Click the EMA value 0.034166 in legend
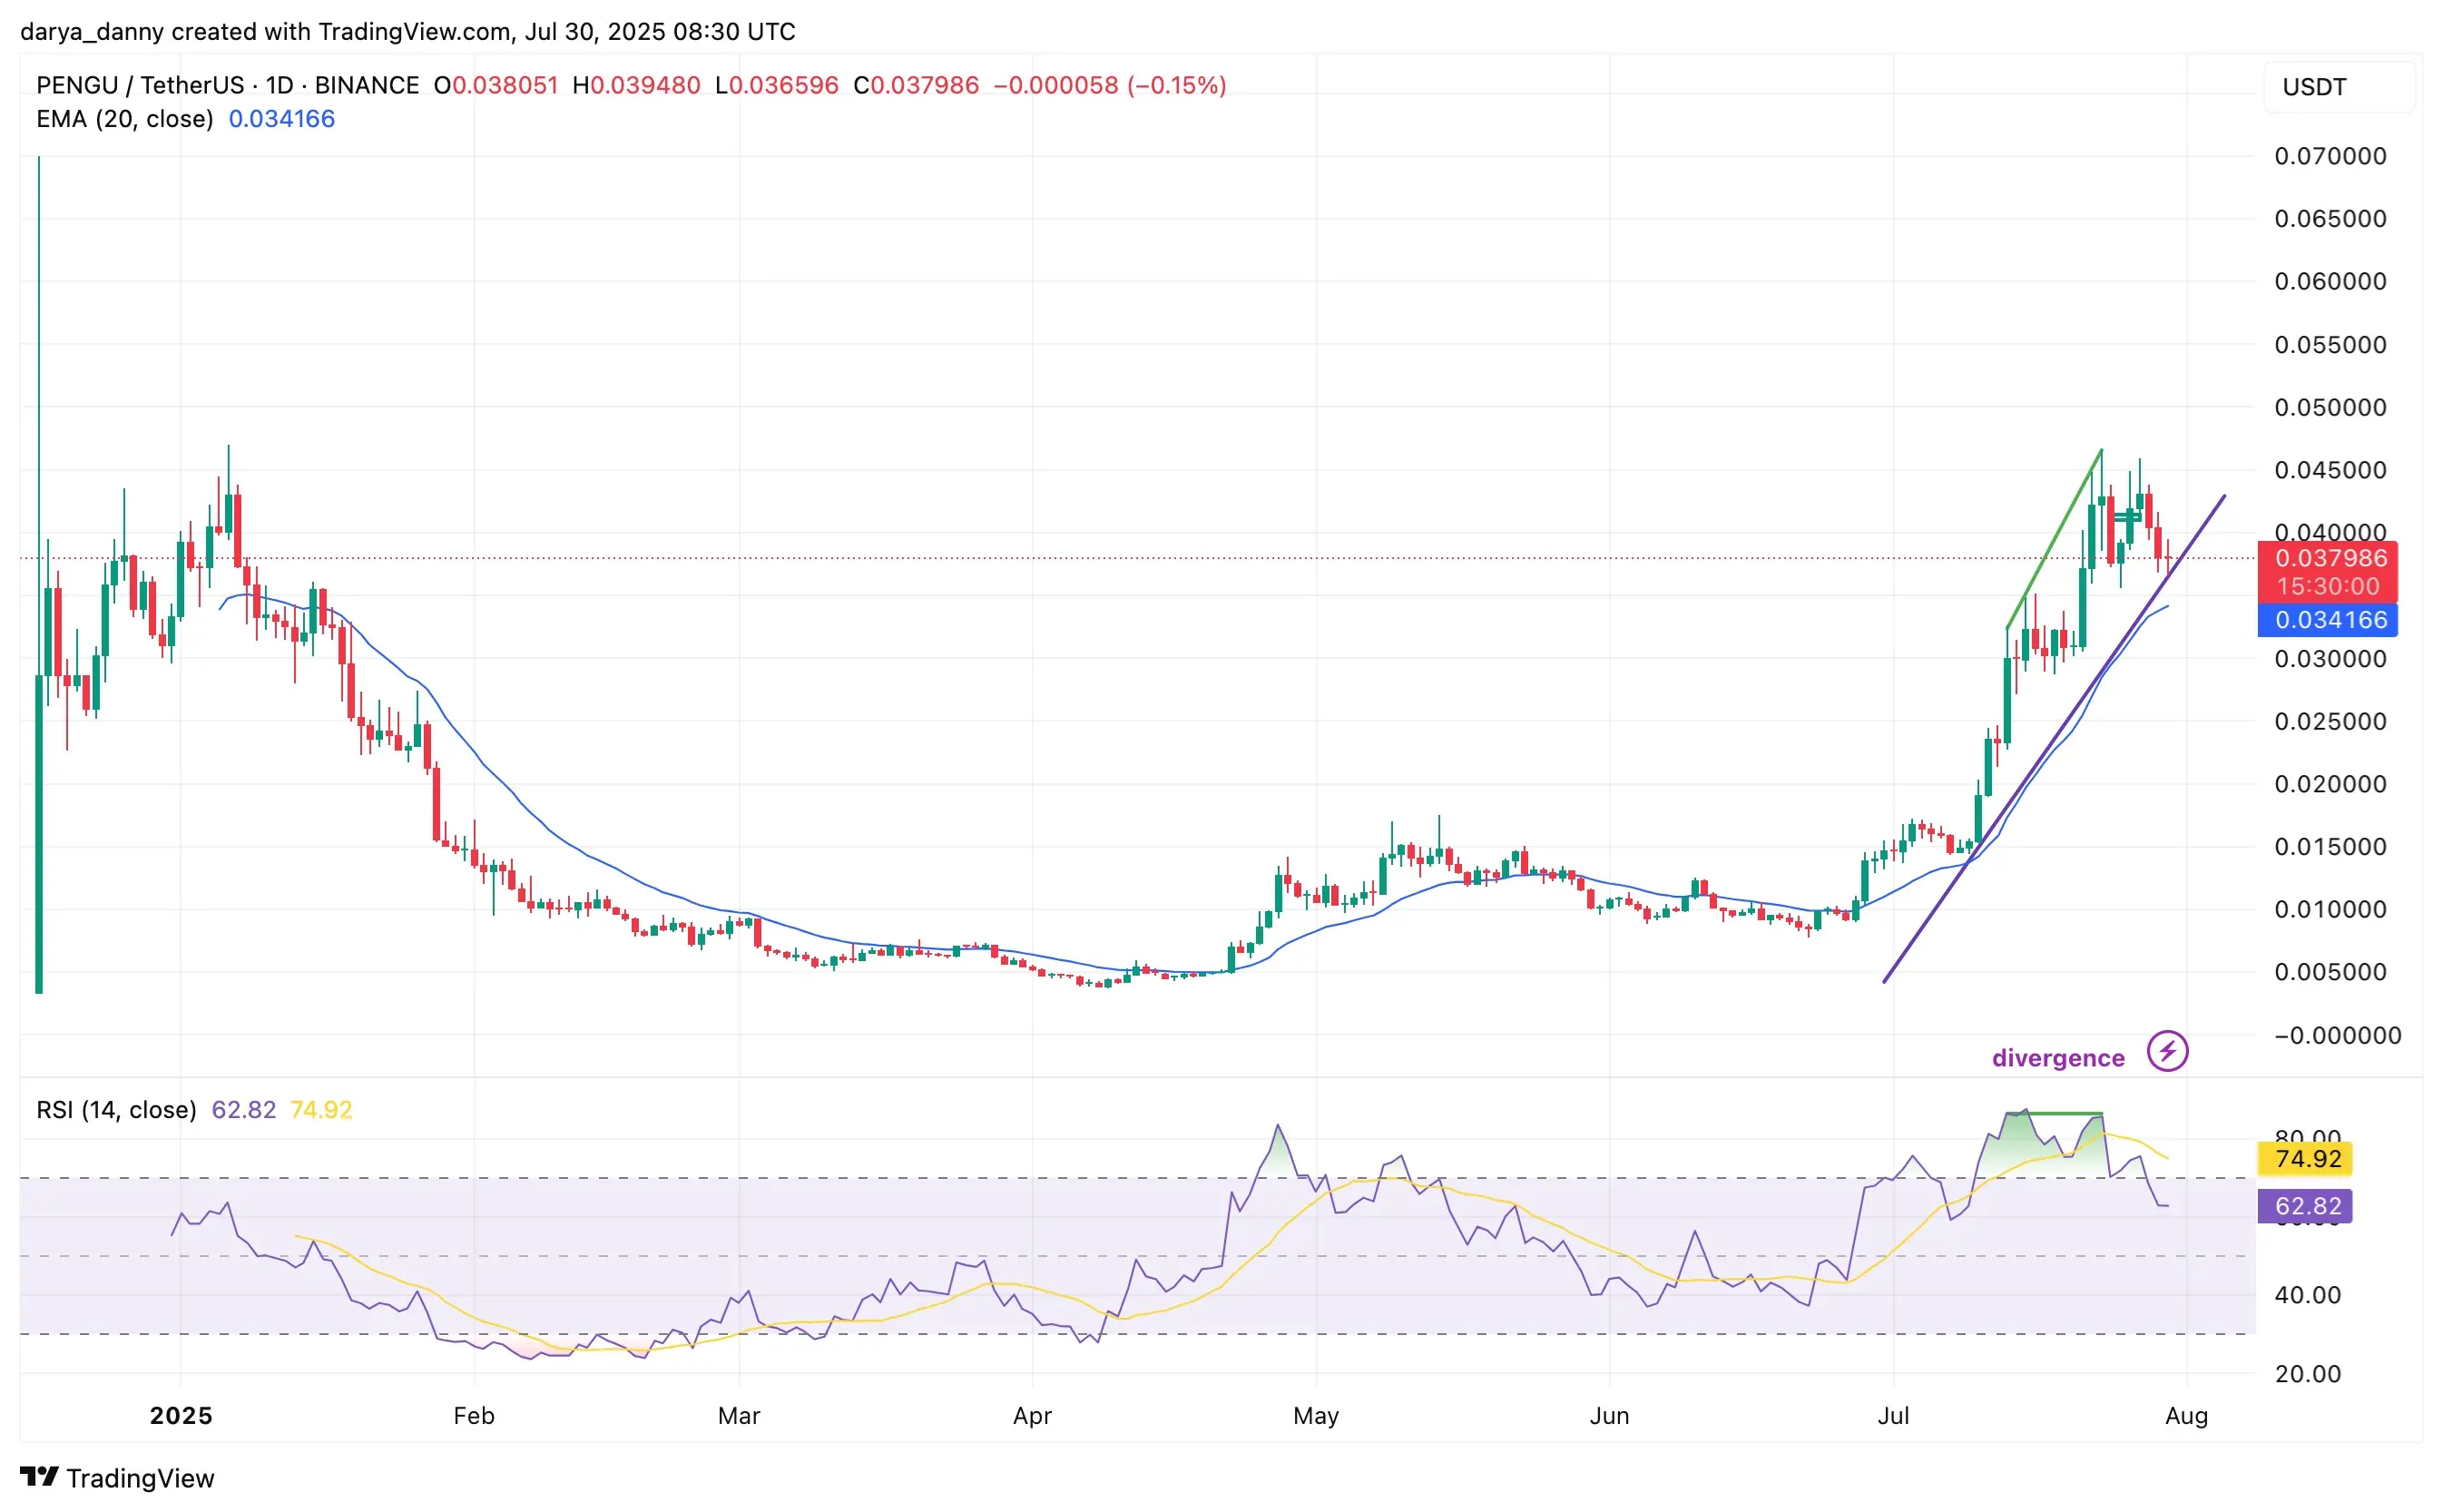2443x1512 pixels. pyautogui.click(x=282, y=119)
